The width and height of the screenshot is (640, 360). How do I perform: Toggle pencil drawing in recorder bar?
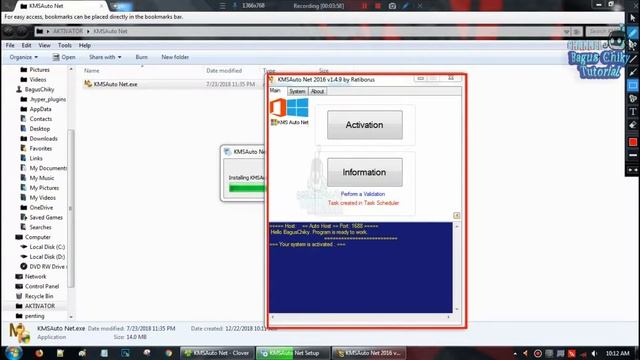[x=406, y=6]
